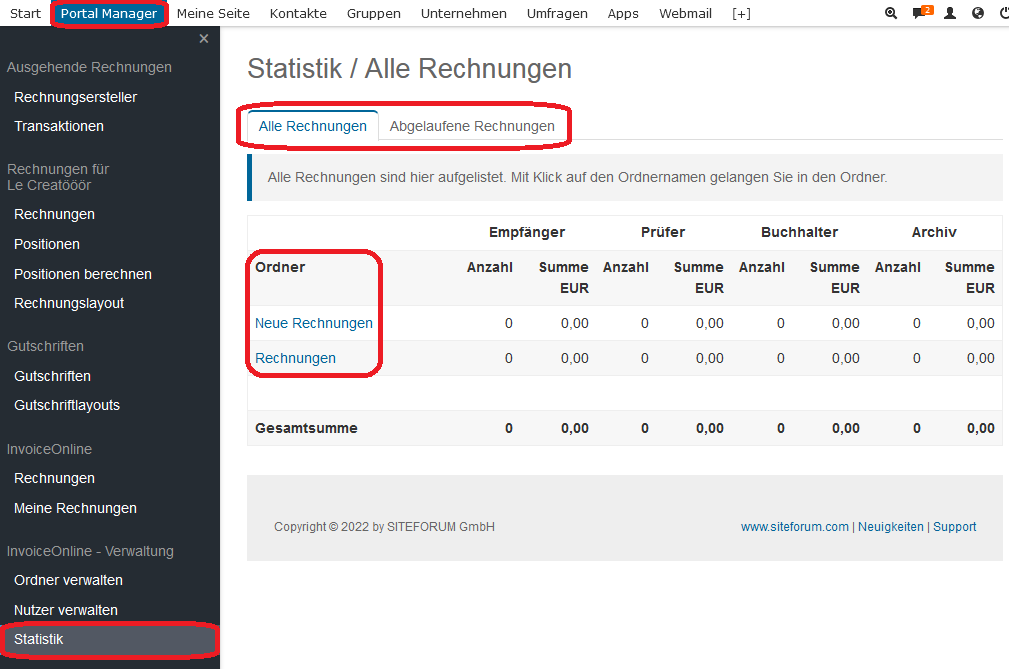Open Gutschriftlayouts in the sidebar
Screen dimensions: 1009x669
pos(67,405)
